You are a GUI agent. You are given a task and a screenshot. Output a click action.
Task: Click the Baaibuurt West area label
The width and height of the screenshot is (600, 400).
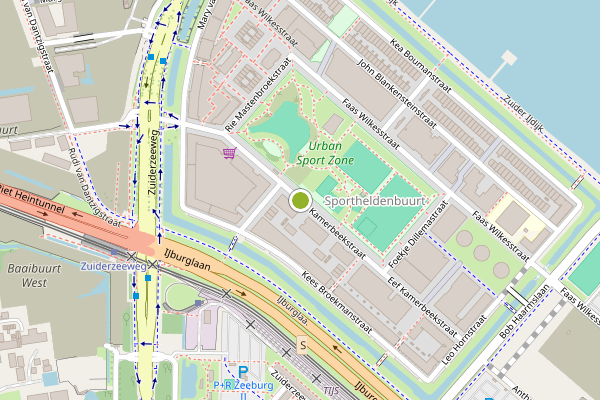coord(34,276)
